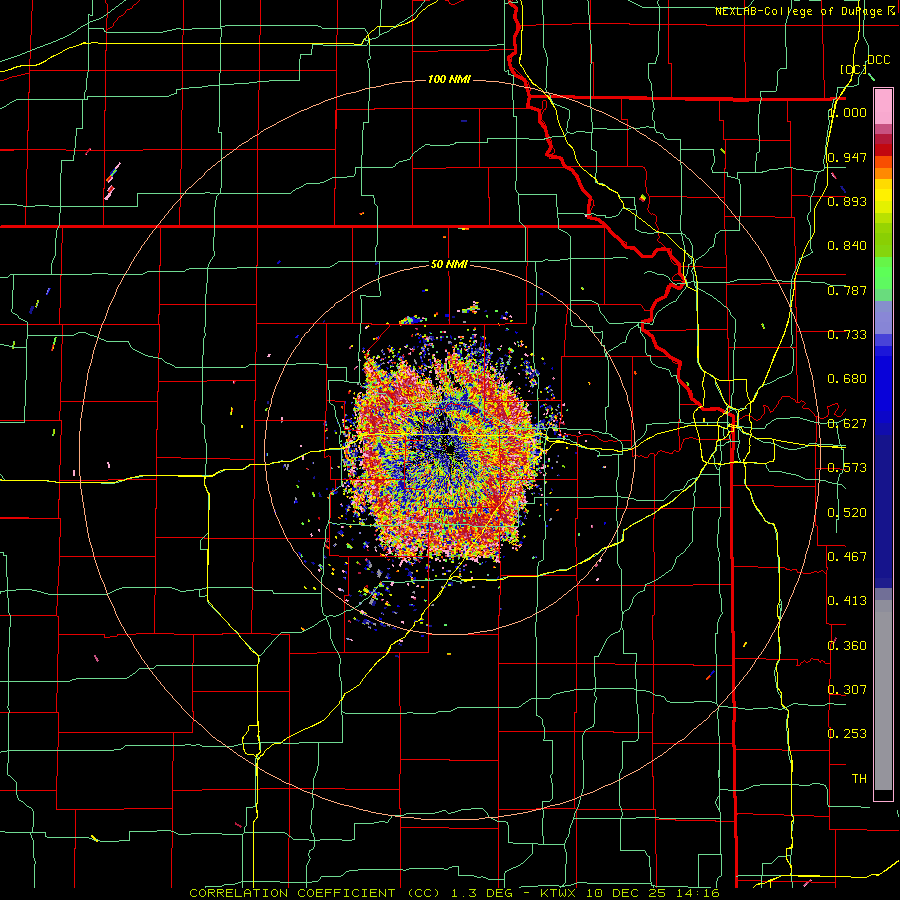
Task: Click the 0.893 scale value
Action: [x=847, y=201]
